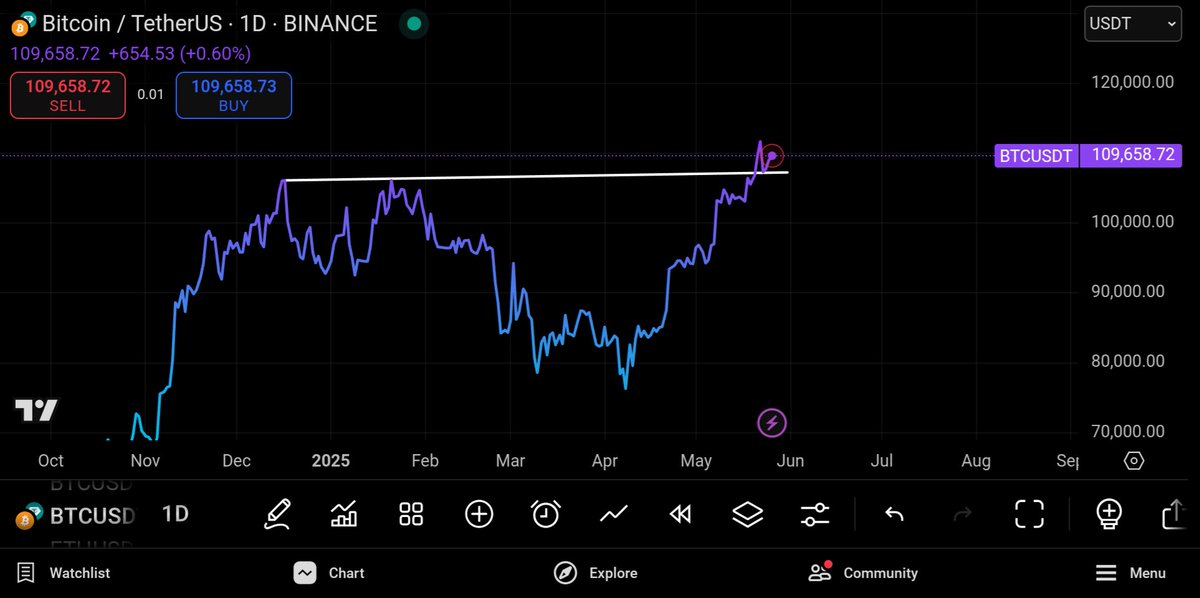
Task: Click the Jun date axis label
Action: pyautogui.click(x=790, y=461)
